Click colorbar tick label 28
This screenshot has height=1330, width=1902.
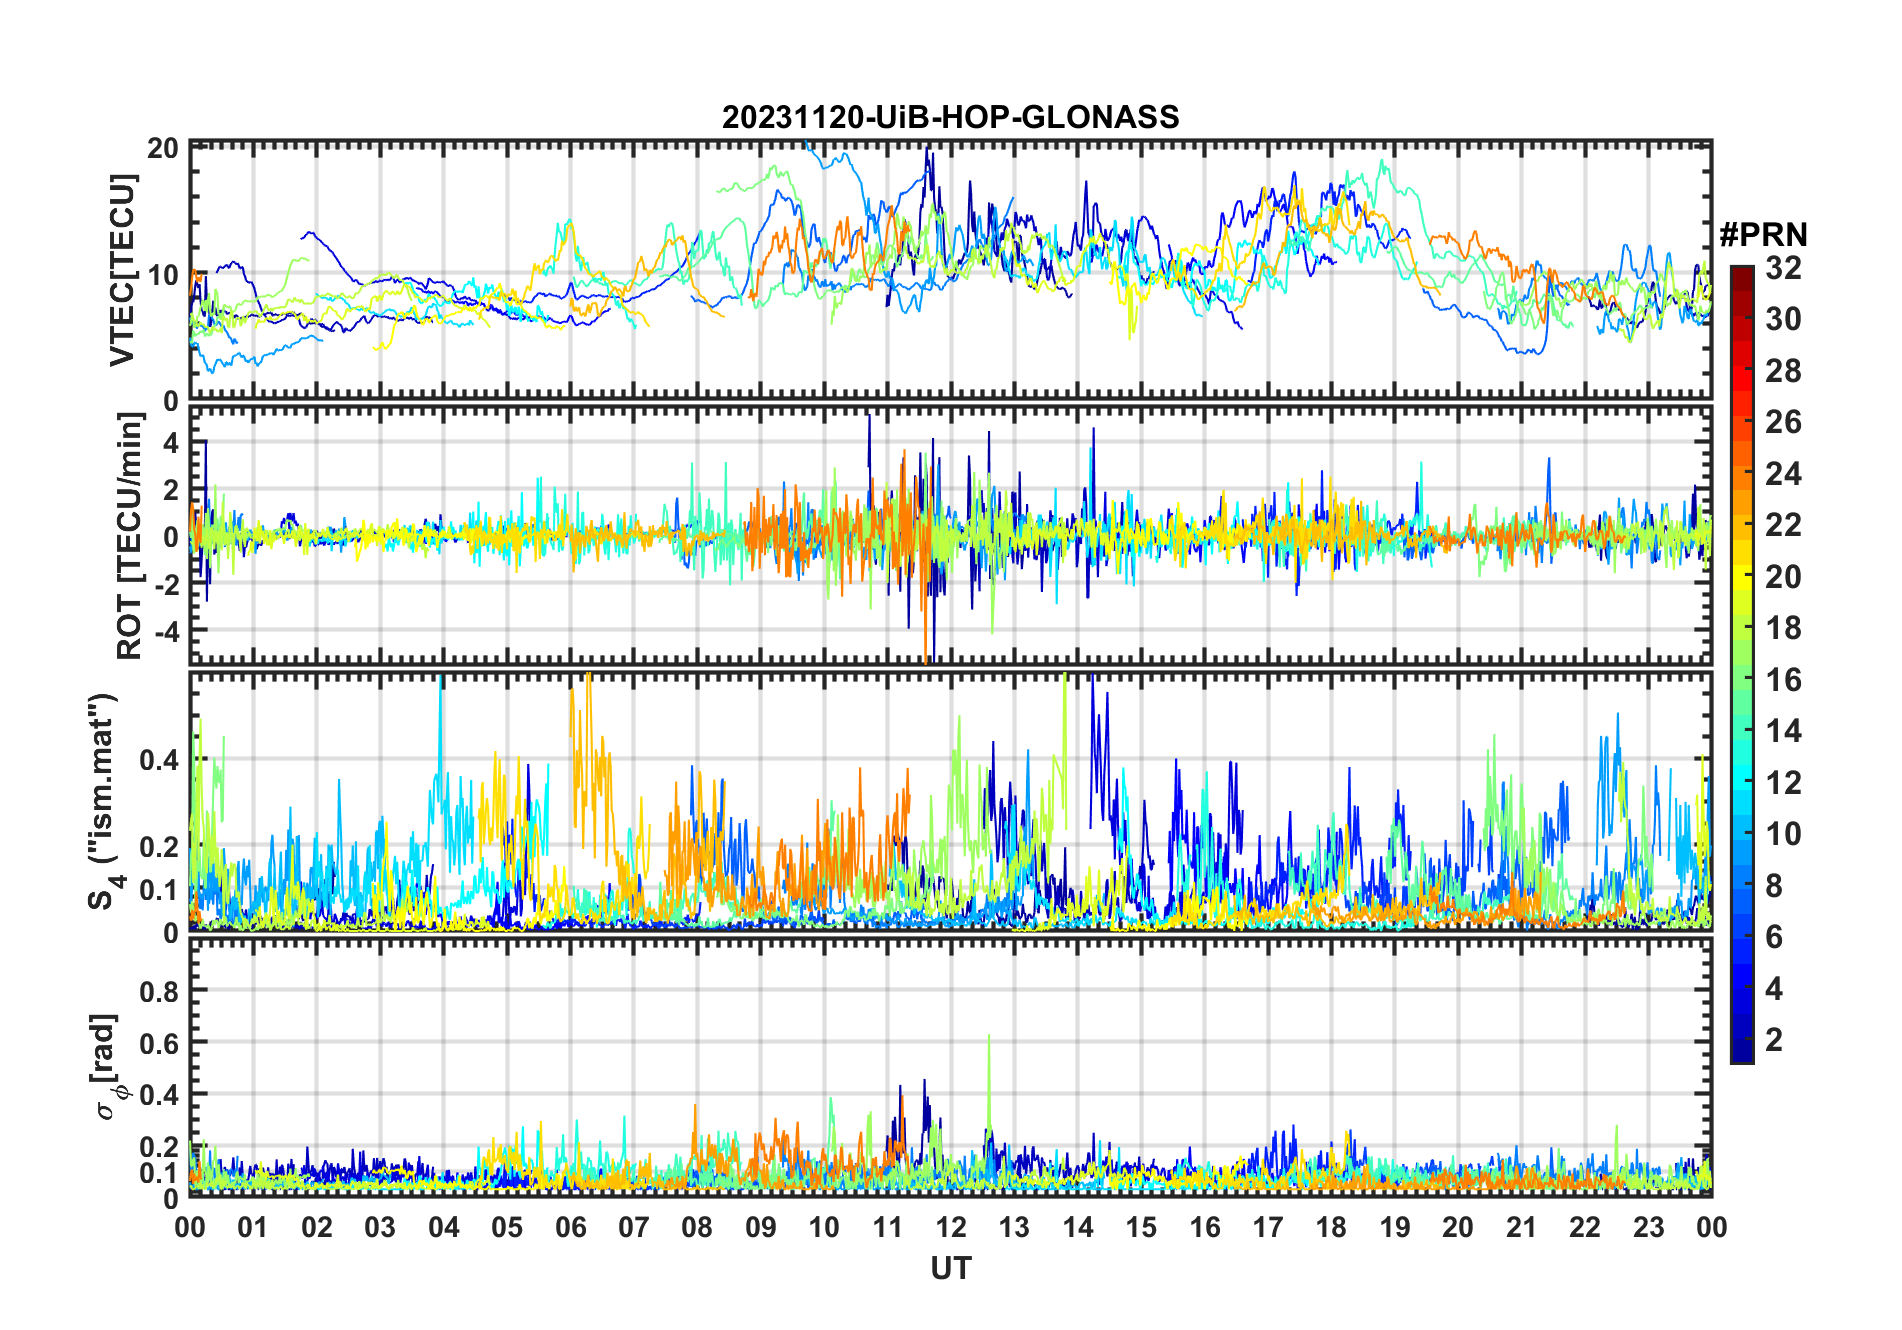(1783, 371)
